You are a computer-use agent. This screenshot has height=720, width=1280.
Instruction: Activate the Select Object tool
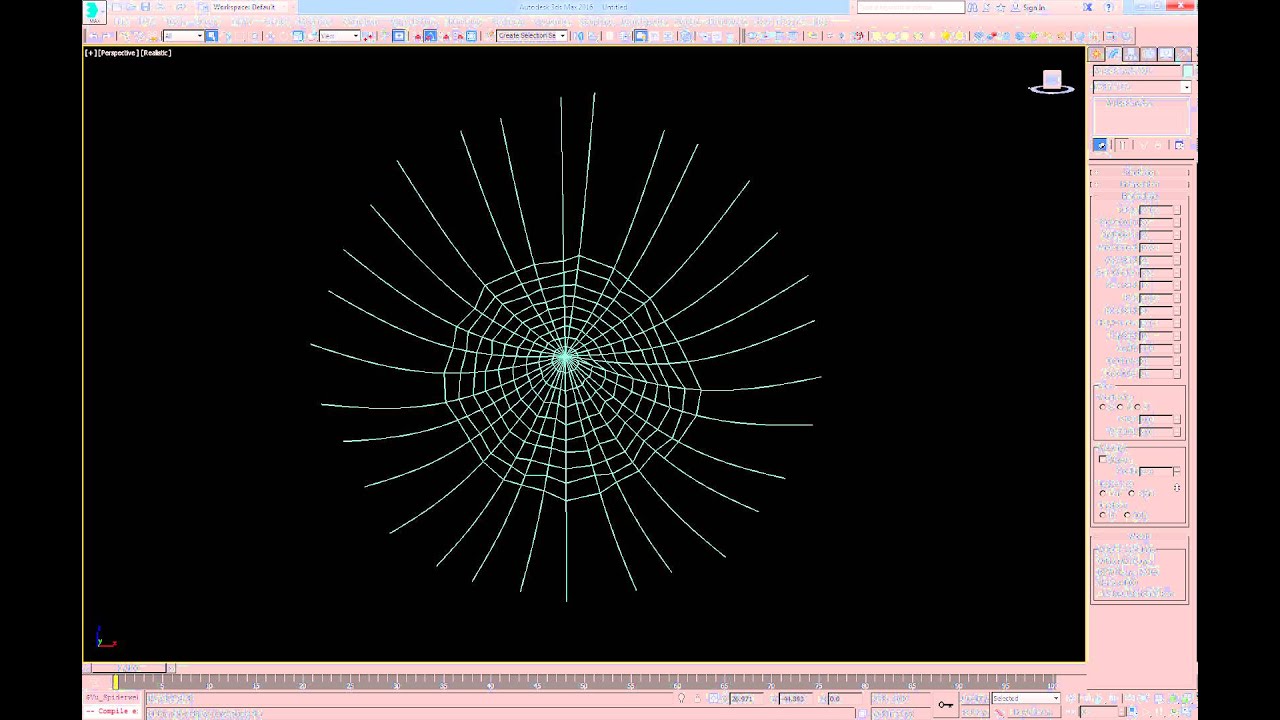click(211, 36)
